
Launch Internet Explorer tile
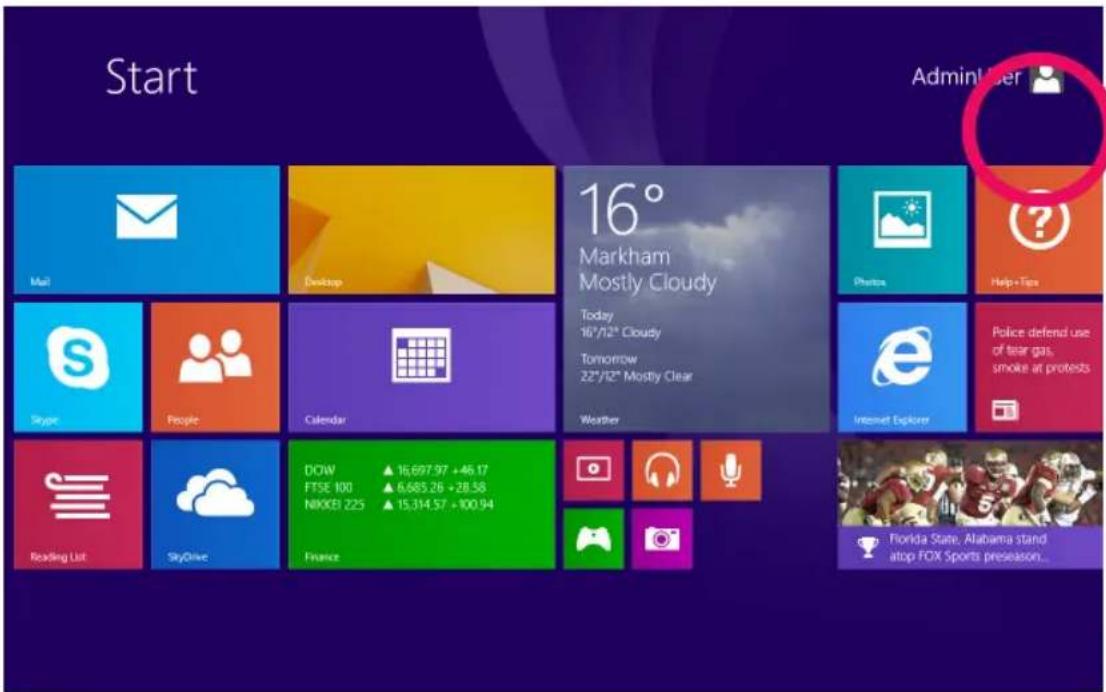902,368
